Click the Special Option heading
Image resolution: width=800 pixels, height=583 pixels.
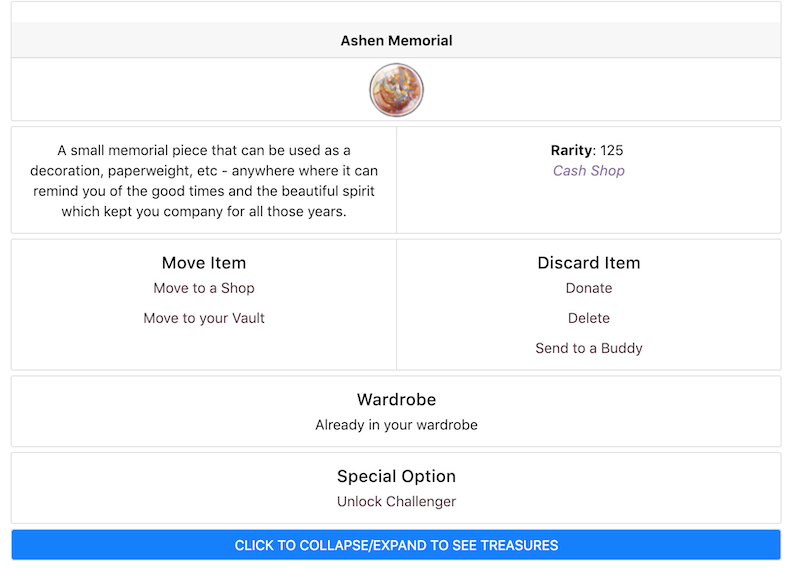click(x=396, y=476)
